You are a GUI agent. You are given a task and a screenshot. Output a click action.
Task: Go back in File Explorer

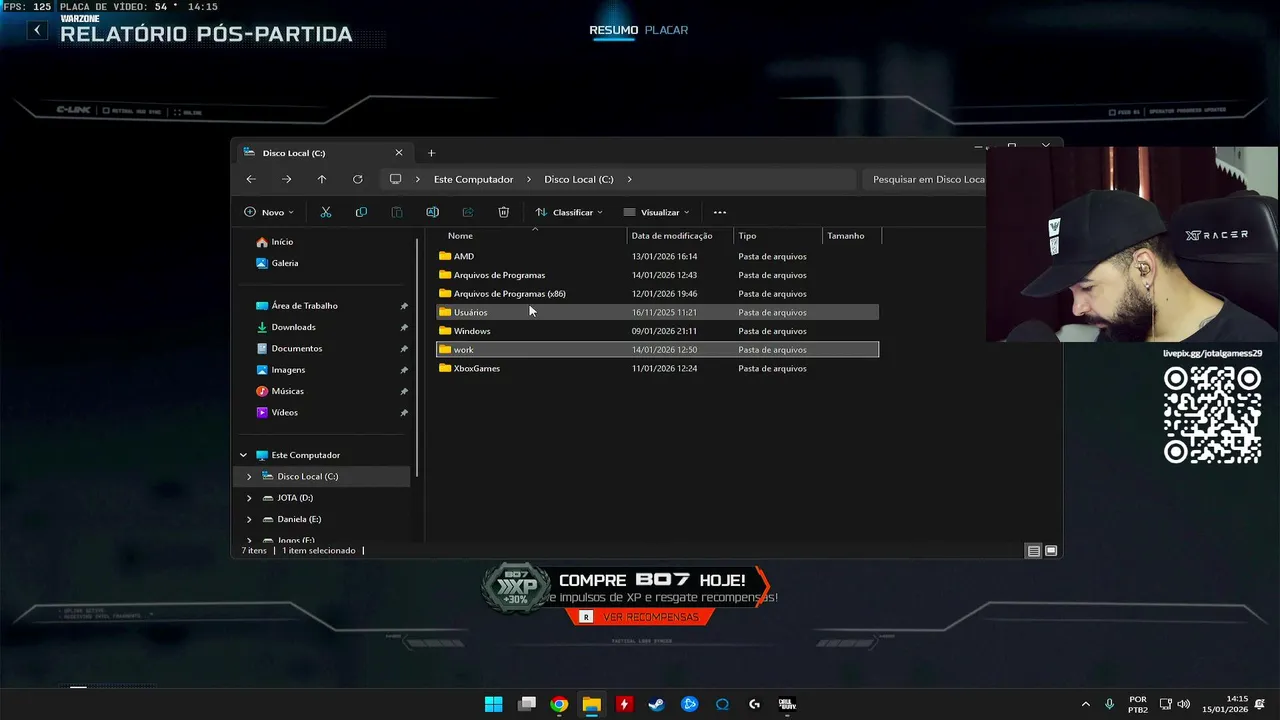251,179
